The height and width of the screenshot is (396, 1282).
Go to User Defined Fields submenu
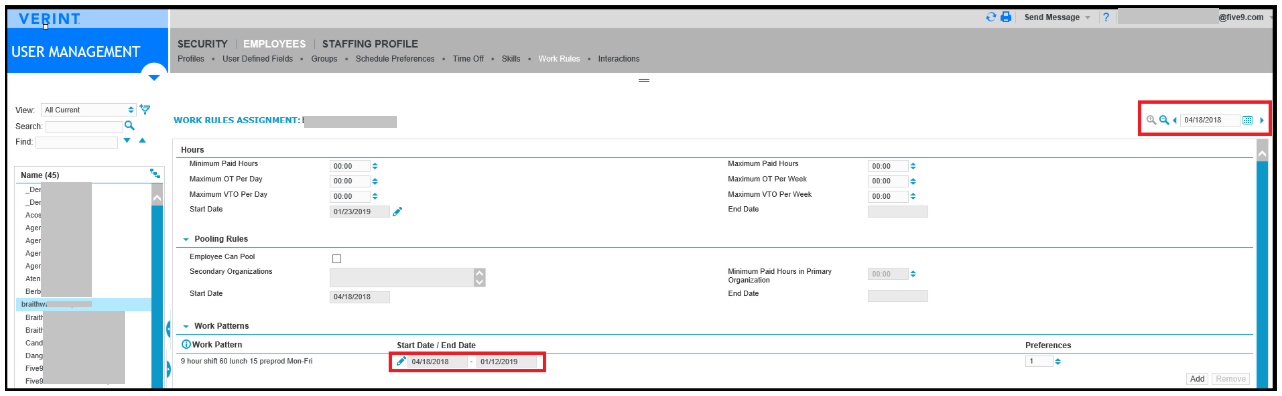[260, 59]
